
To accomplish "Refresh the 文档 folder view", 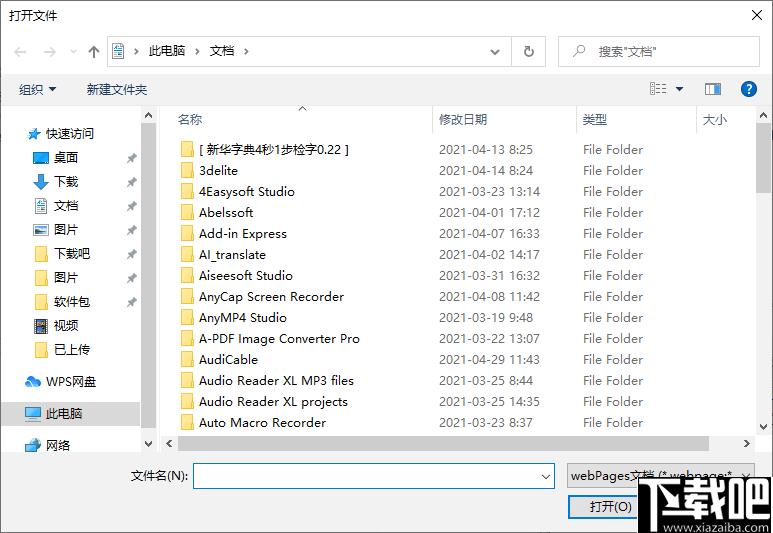I will tap(528, 51).
